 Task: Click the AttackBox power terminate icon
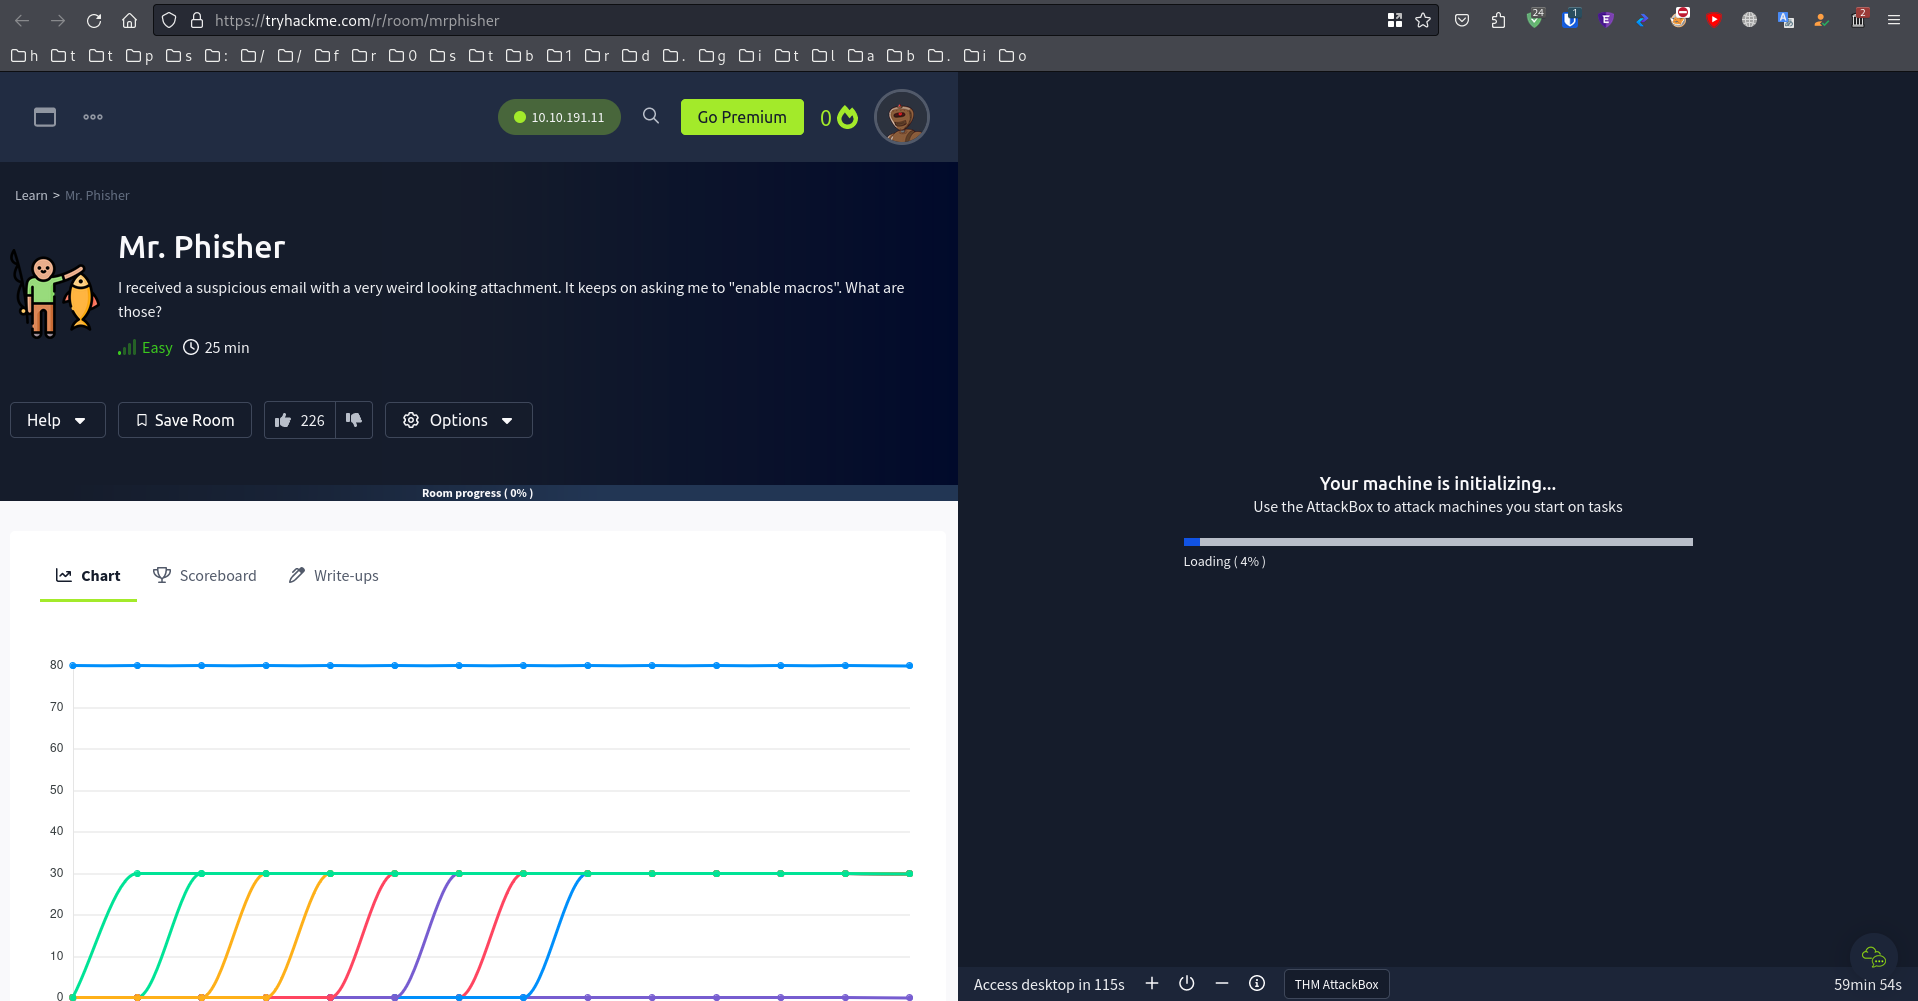(1187, 984)
